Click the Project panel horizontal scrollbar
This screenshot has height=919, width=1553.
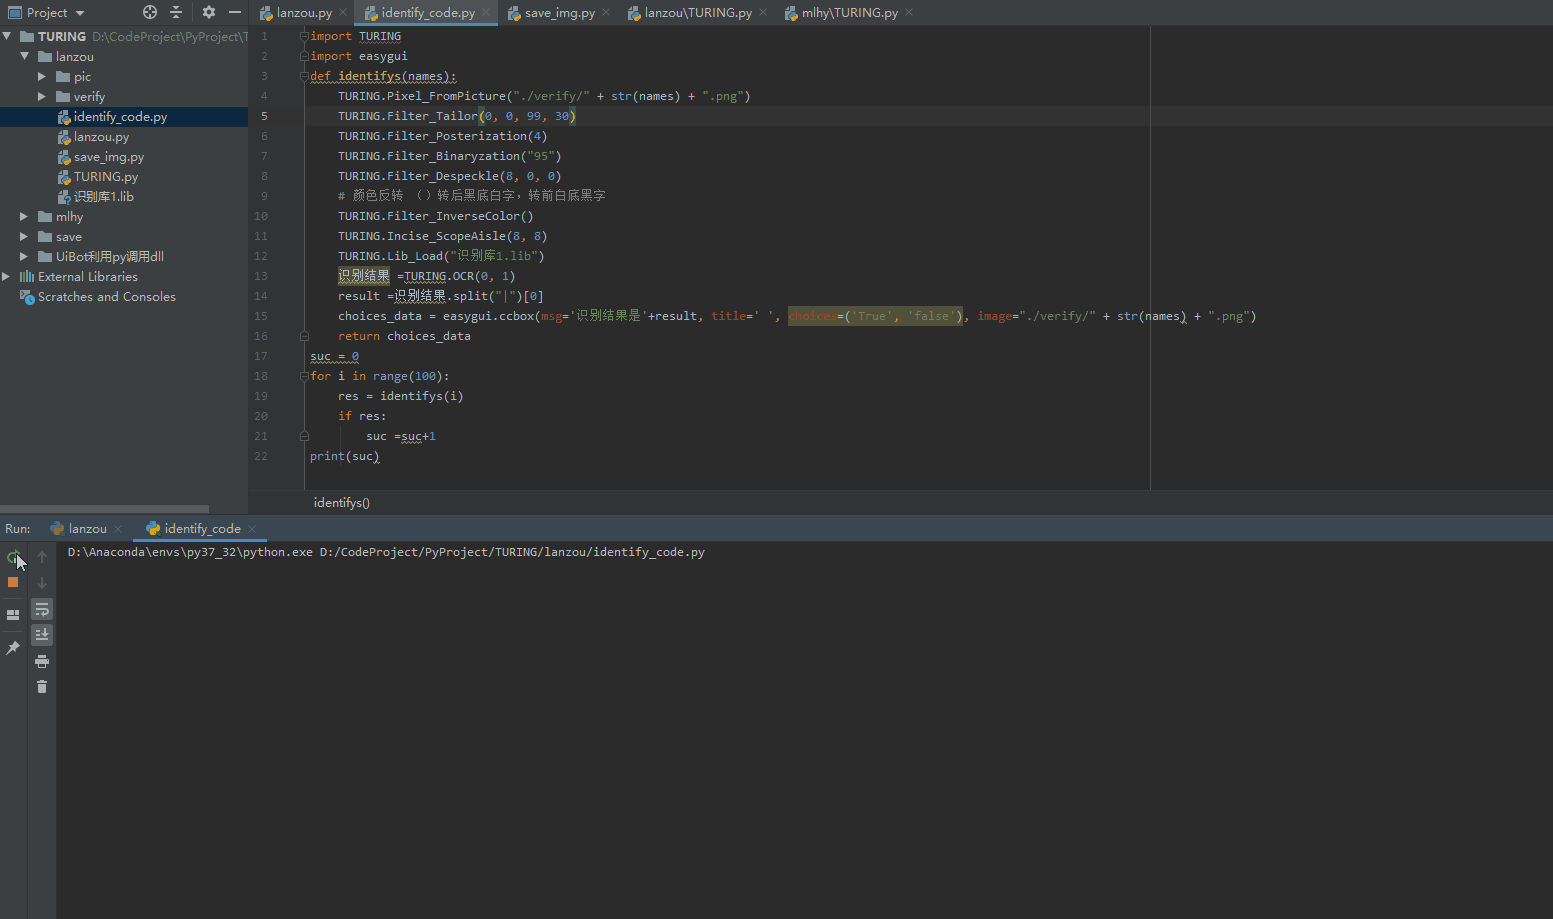(x=105, y=508)
